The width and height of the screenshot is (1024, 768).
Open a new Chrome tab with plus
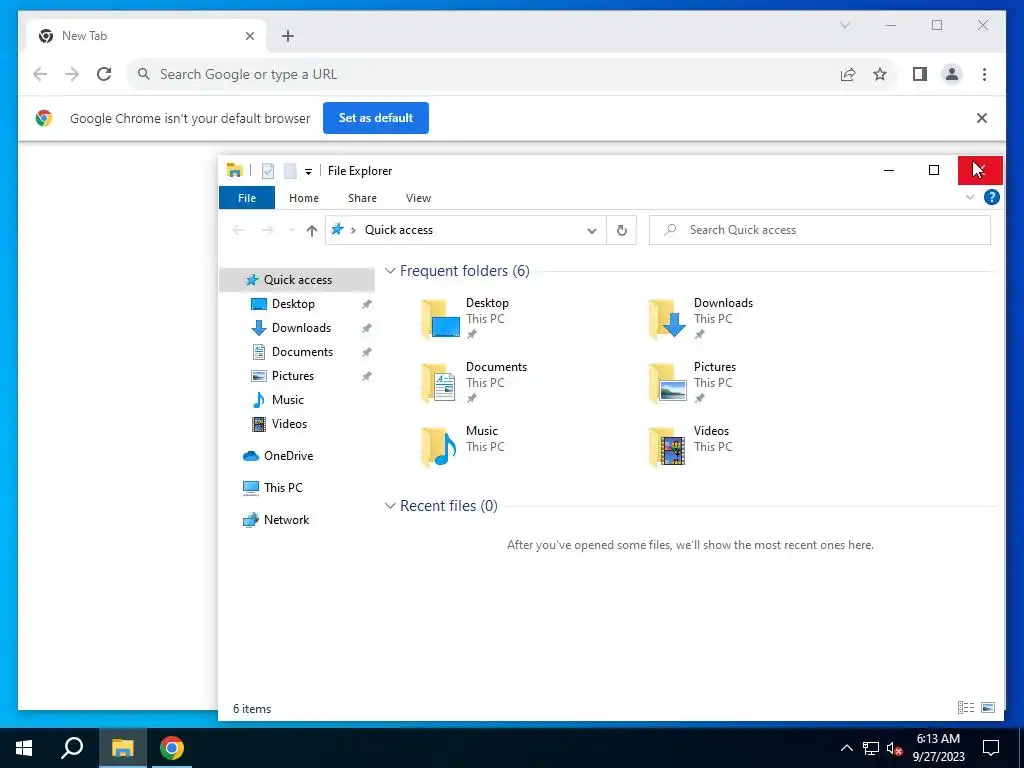click(x=288, y=36)
